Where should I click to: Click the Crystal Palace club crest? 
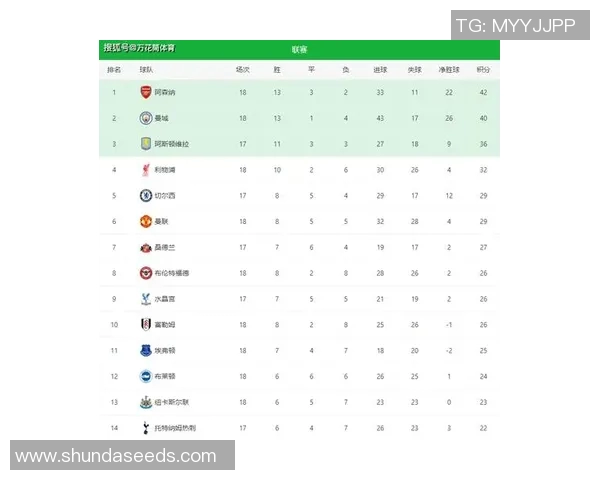coord(145,298)
